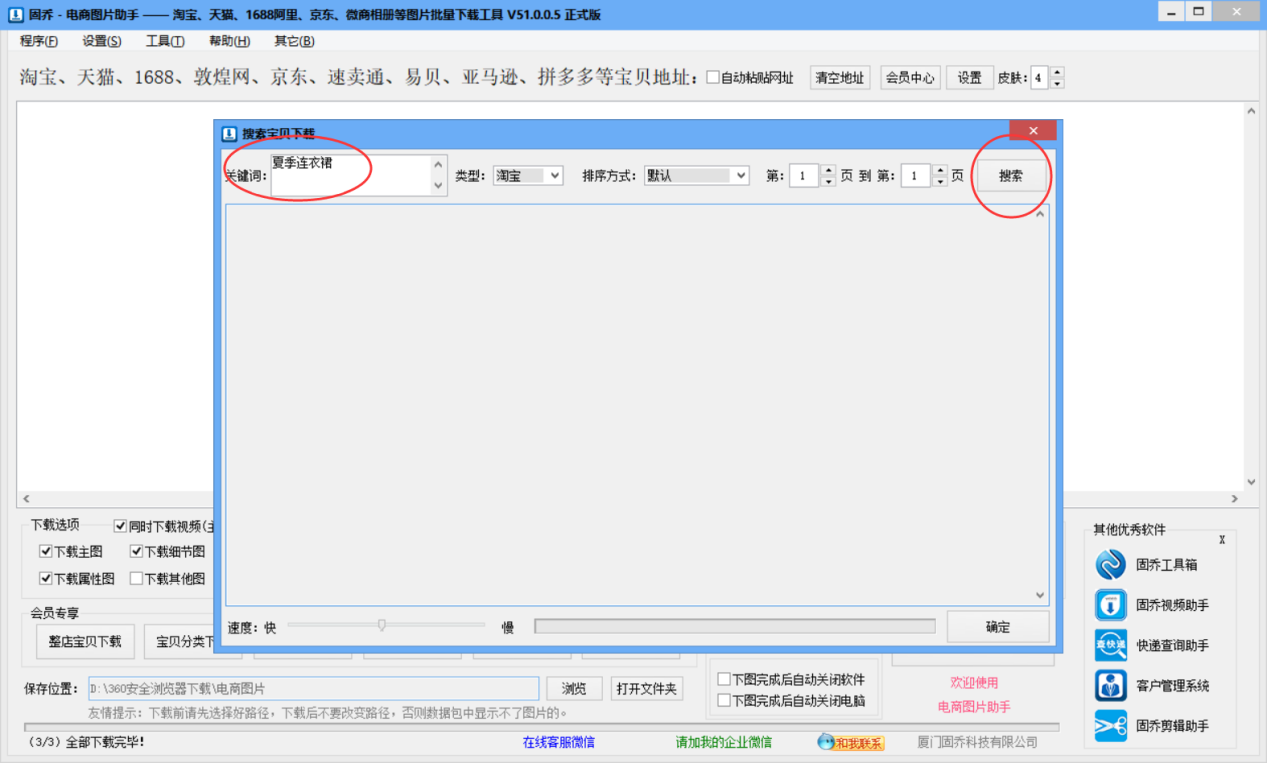Screen dimensions: 1267x763
Task: Click the (3/3) 全部下载完毕! status text
Action: 87,742
